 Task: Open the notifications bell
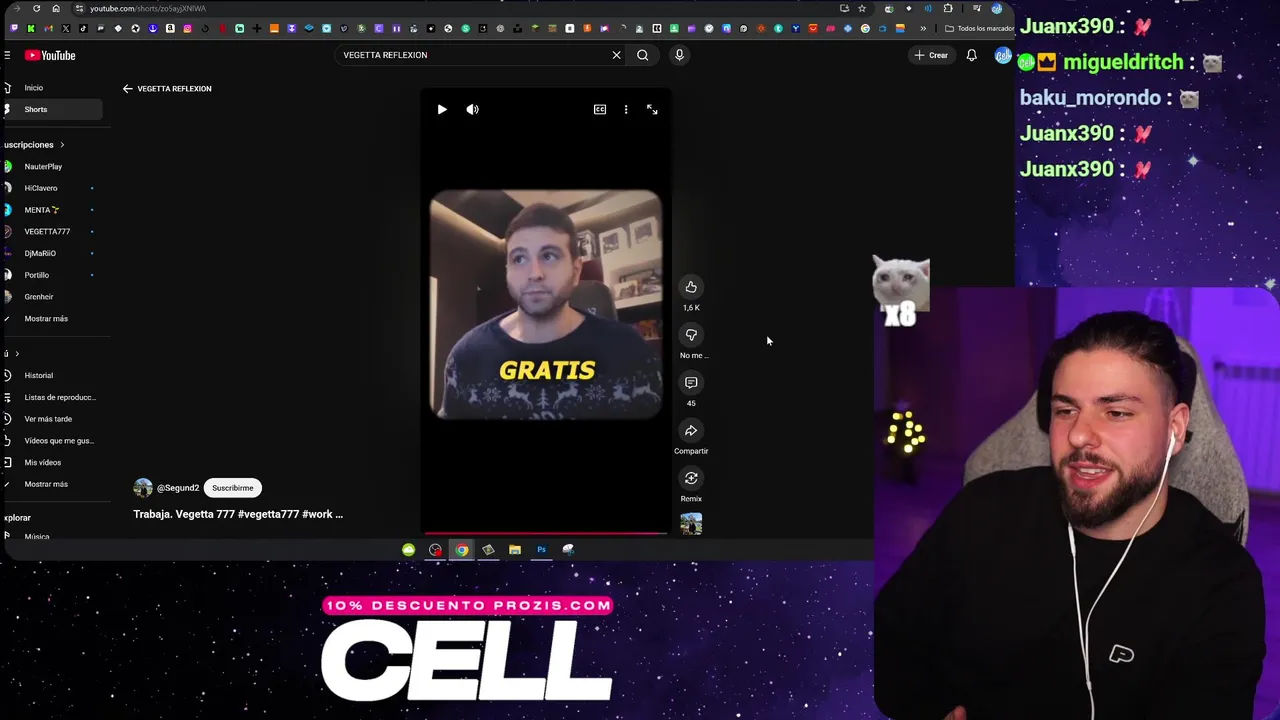point(971,55)
